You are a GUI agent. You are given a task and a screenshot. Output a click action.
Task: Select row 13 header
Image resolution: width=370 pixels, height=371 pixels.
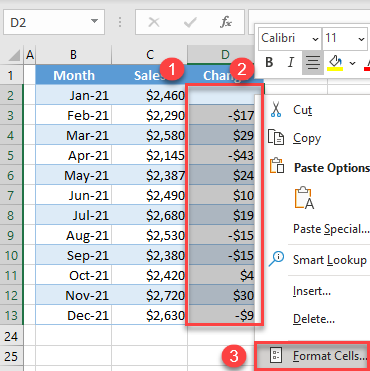(x=11, y=315)
